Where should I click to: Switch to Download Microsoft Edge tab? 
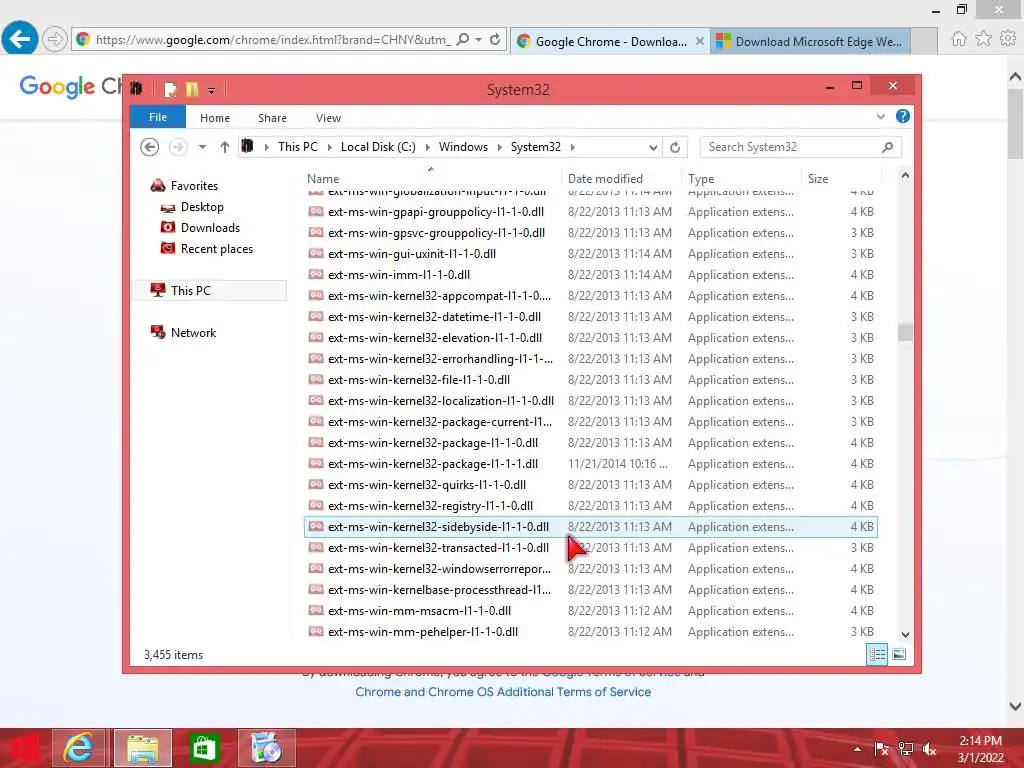(810, 41)
